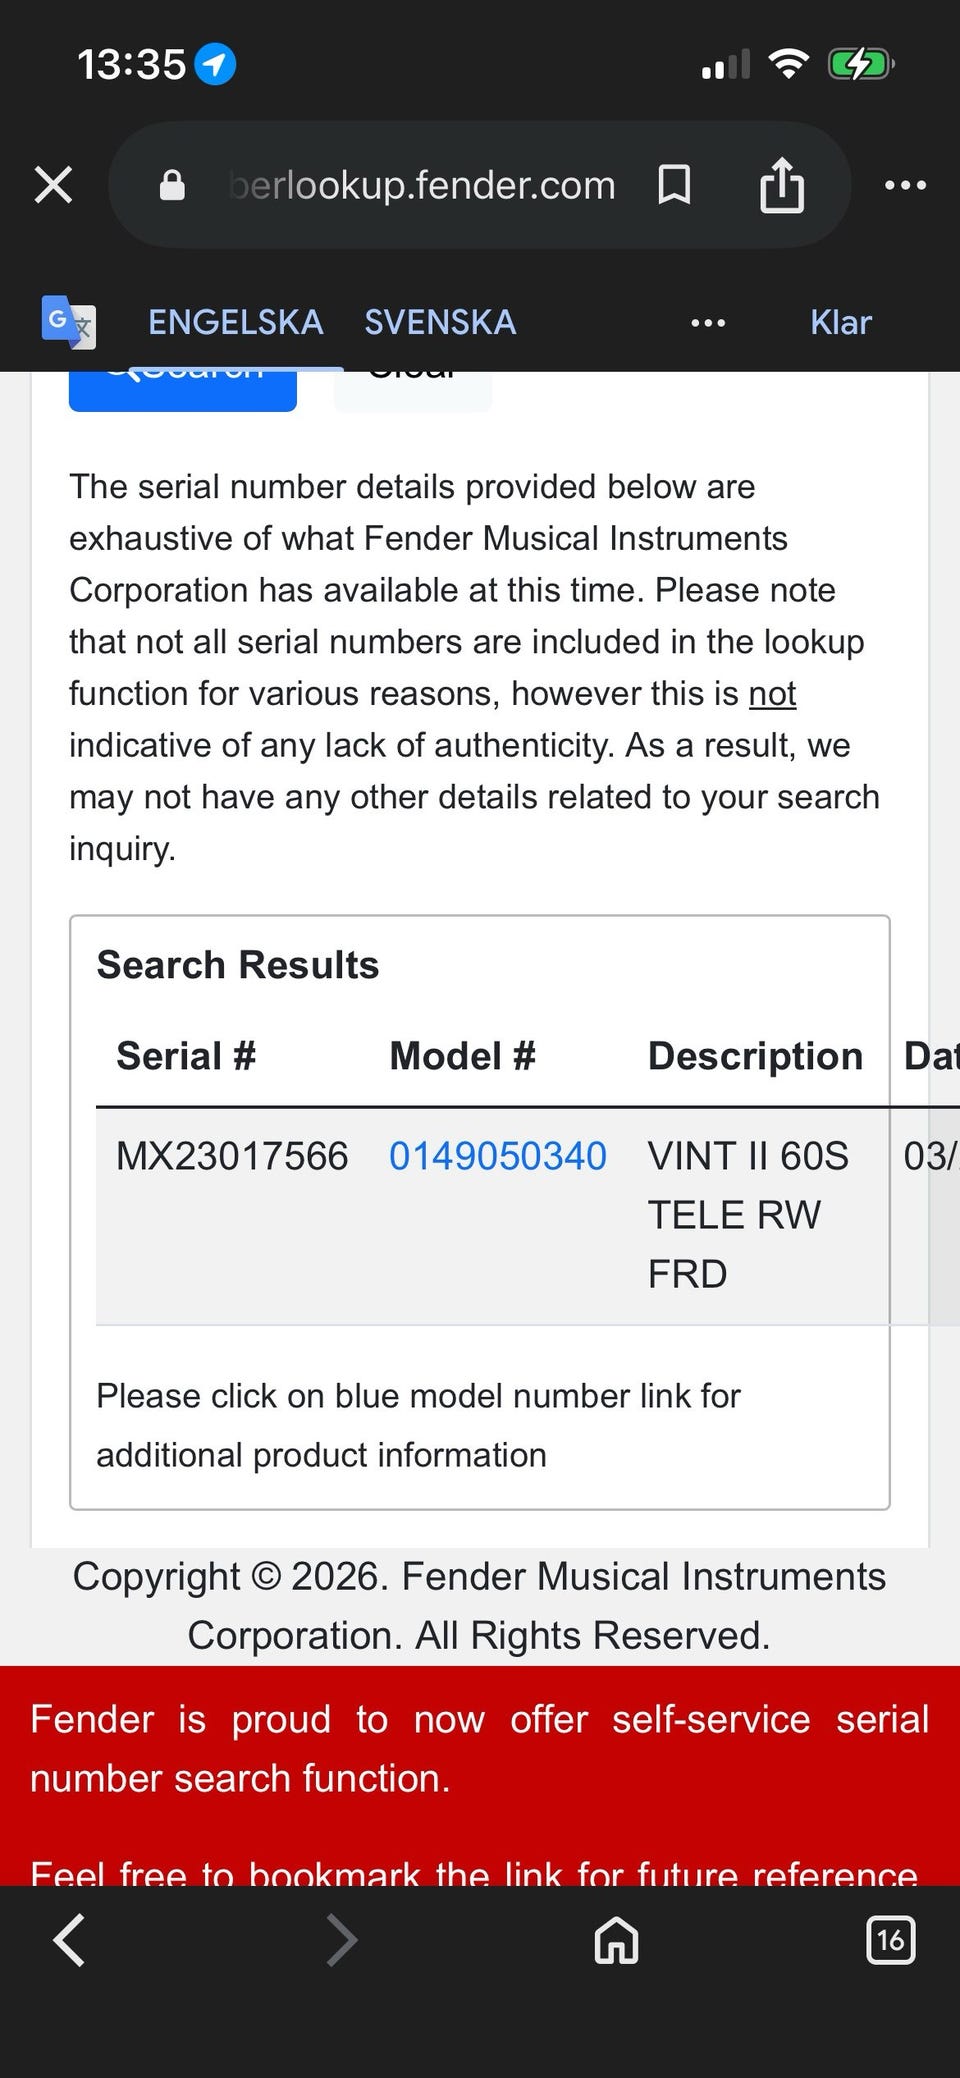Select the SVENSKA language tab

pos(440,322)
